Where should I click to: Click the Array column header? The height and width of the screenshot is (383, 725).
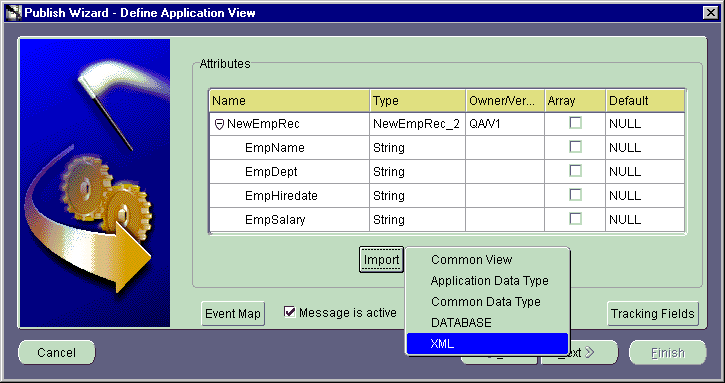pyautogui.click(x=575, y=101)
